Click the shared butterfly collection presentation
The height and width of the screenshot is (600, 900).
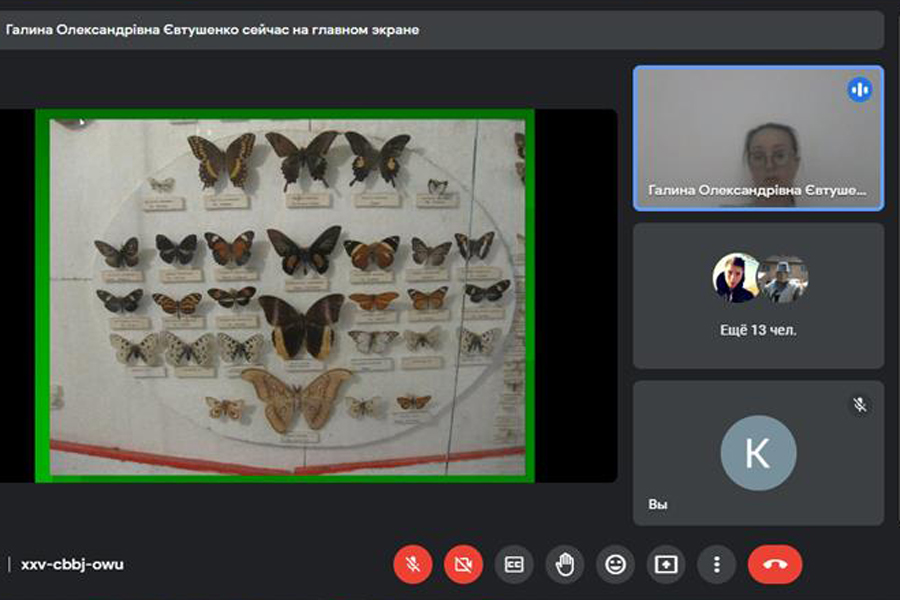(x=285, y=295)
